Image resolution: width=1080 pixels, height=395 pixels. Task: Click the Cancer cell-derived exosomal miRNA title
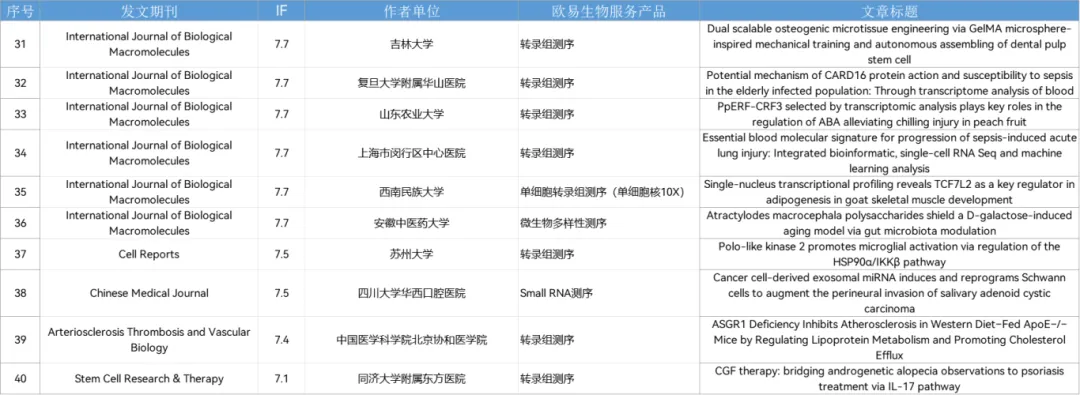890,293
